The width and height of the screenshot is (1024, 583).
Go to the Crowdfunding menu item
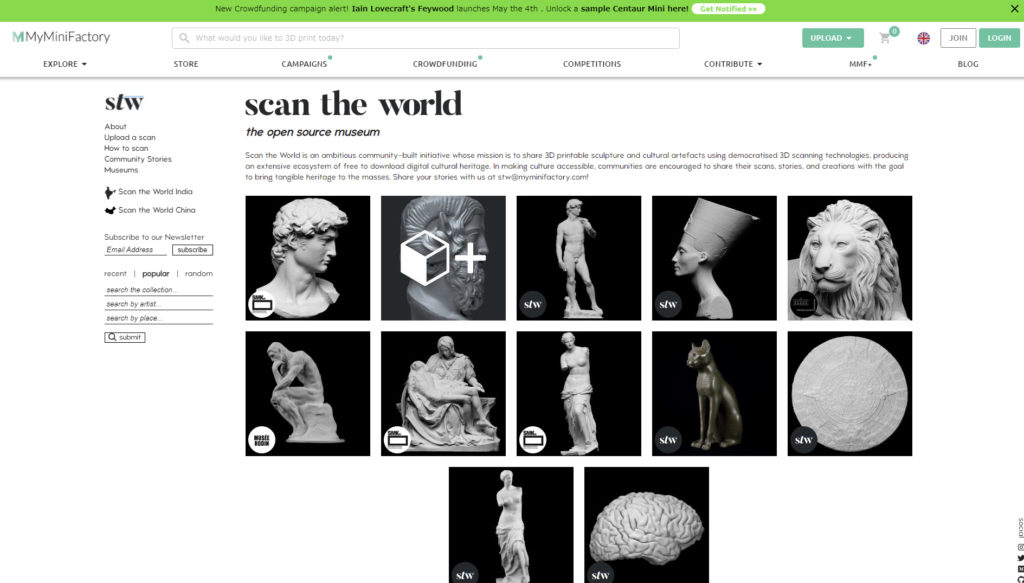(x=444, y=64)
